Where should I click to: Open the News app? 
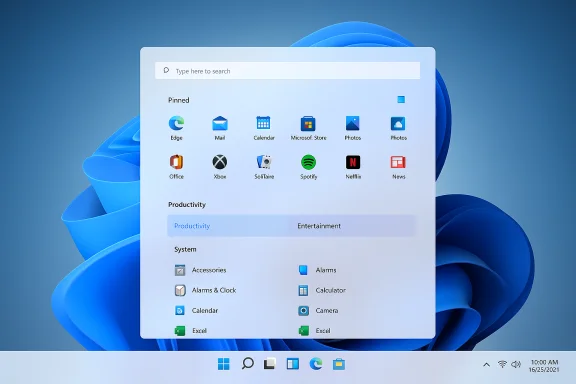[398, 166]
